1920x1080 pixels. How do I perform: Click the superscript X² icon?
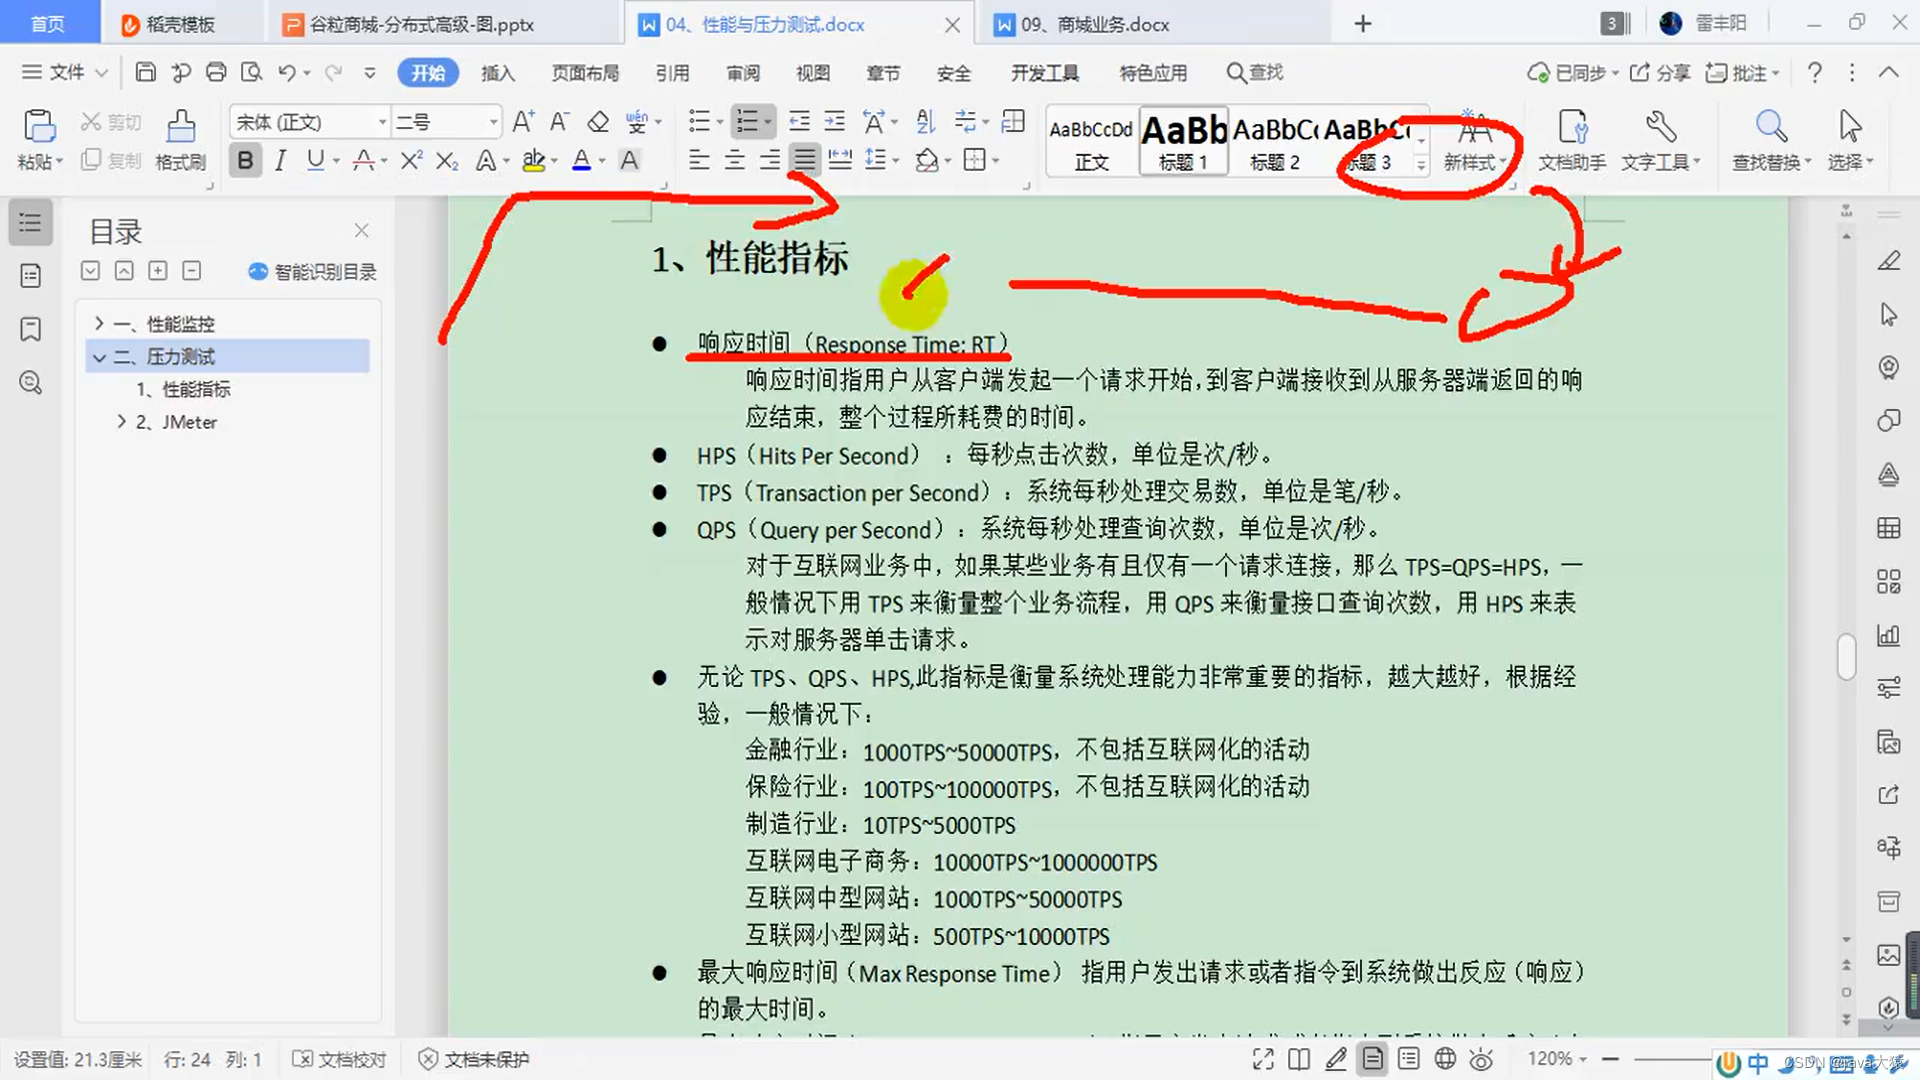click(411, 160)
